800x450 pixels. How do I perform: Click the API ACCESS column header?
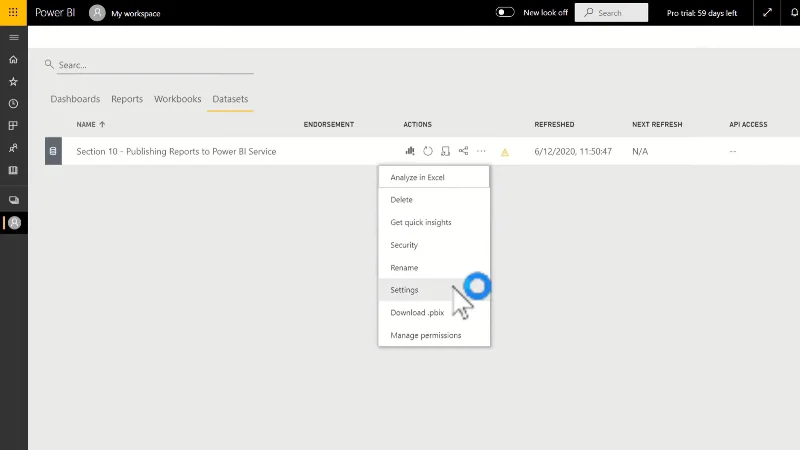point(748,124)
